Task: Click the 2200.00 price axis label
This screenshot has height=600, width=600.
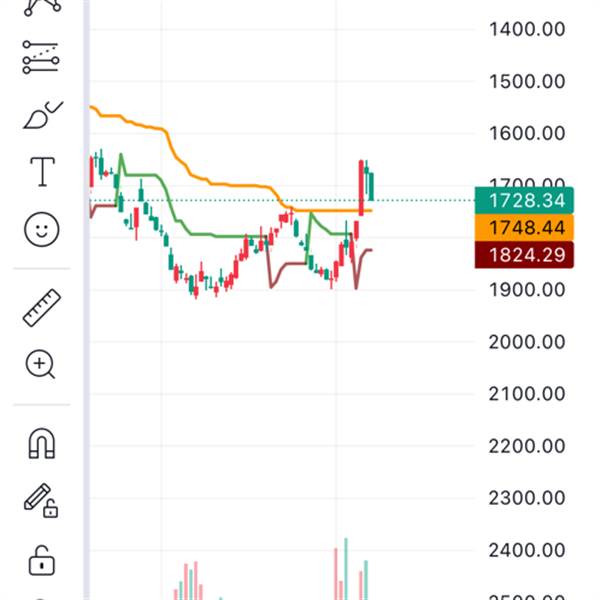Action: point(527,445)
